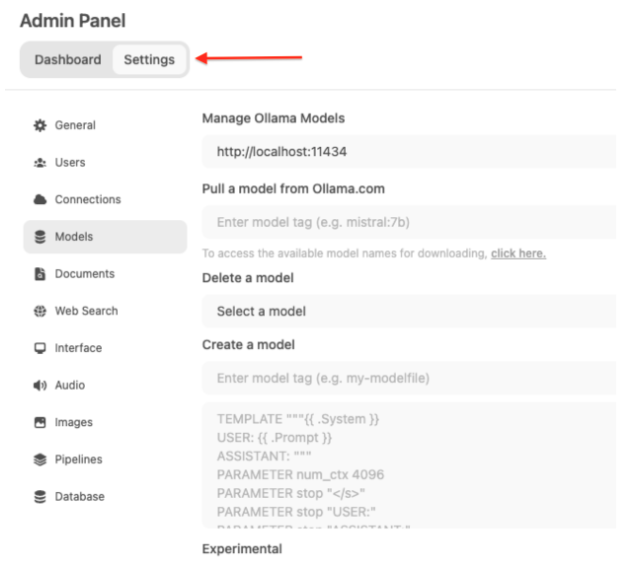The height and width of the screenshot is (571, 626).
Task: Click the Users people icon
Action: [40, 163]
